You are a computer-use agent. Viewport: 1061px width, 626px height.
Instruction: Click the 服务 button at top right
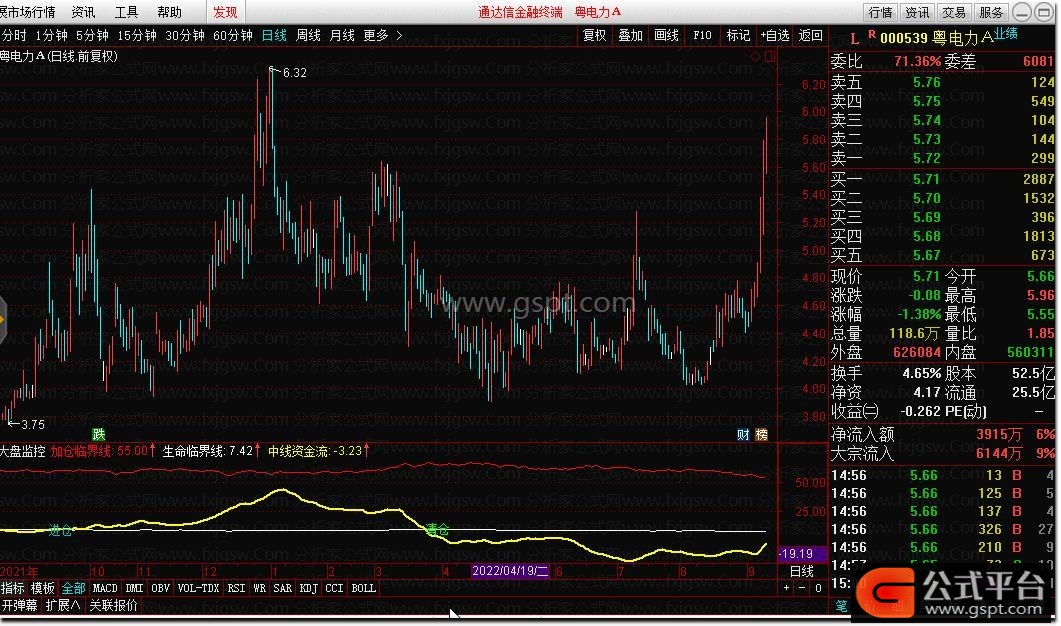click(991, 12)
